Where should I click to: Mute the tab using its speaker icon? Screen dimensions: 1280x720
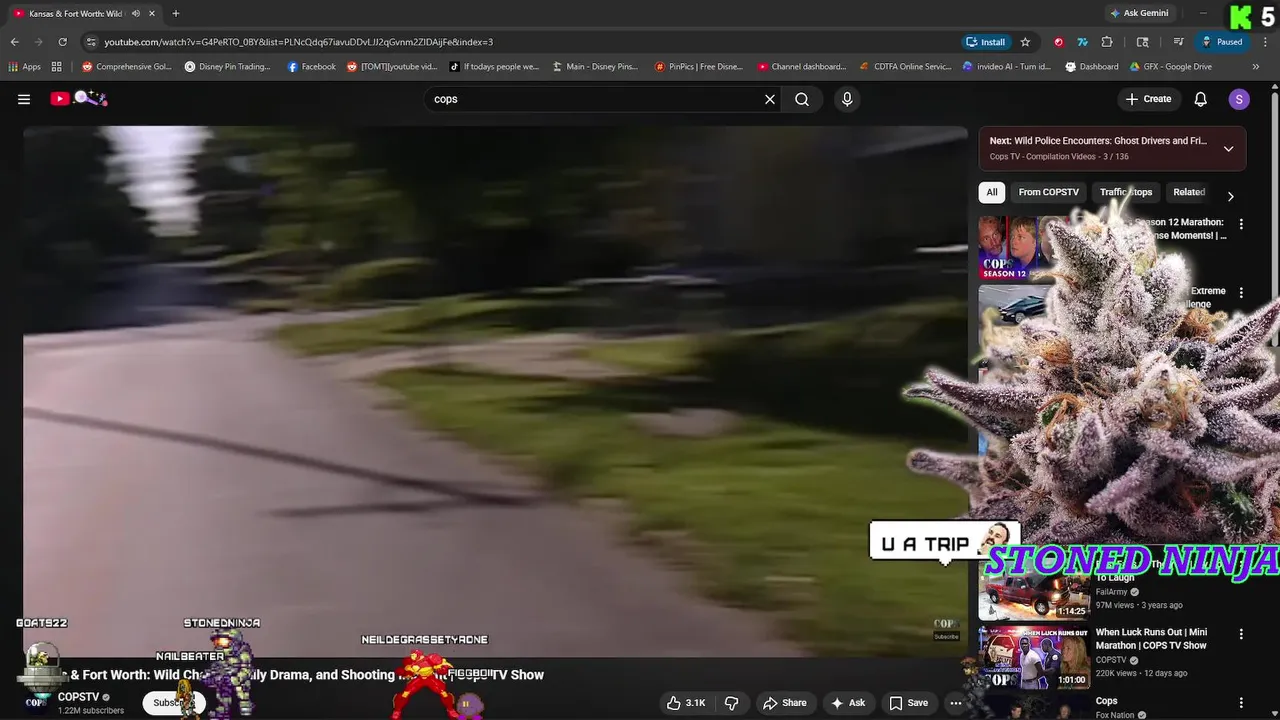pos(135,13)
